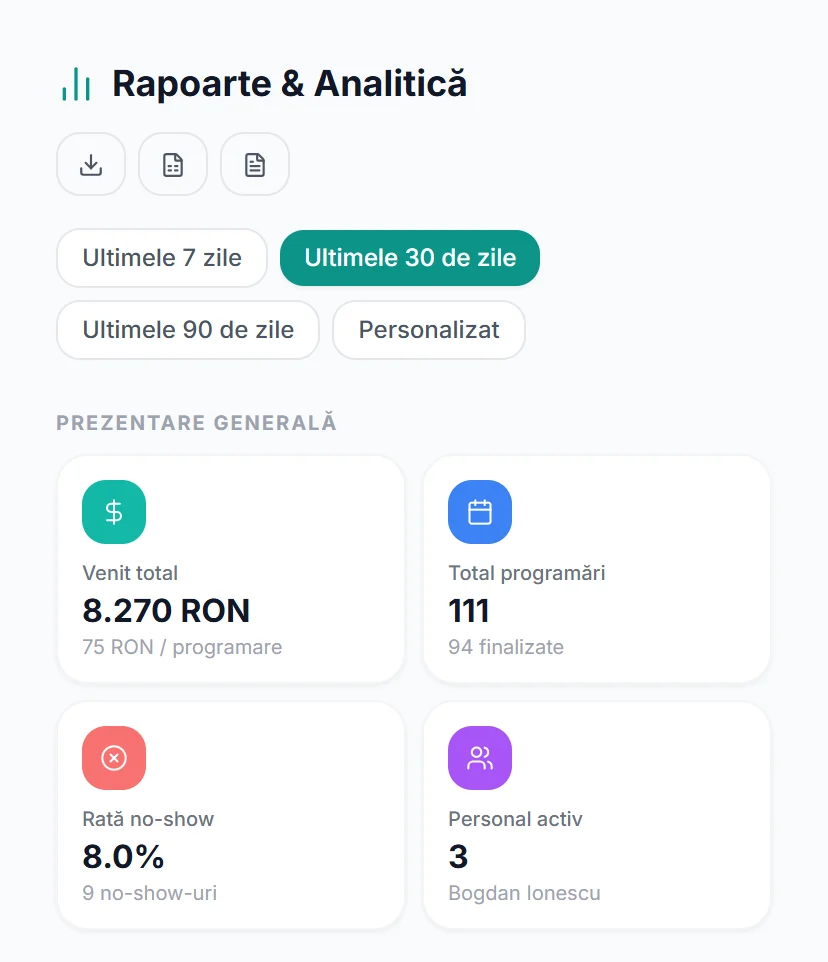The image size is (828, 962).
Task: Click the Rapoarte & Analitică heading
Action: tap(289, 83)
